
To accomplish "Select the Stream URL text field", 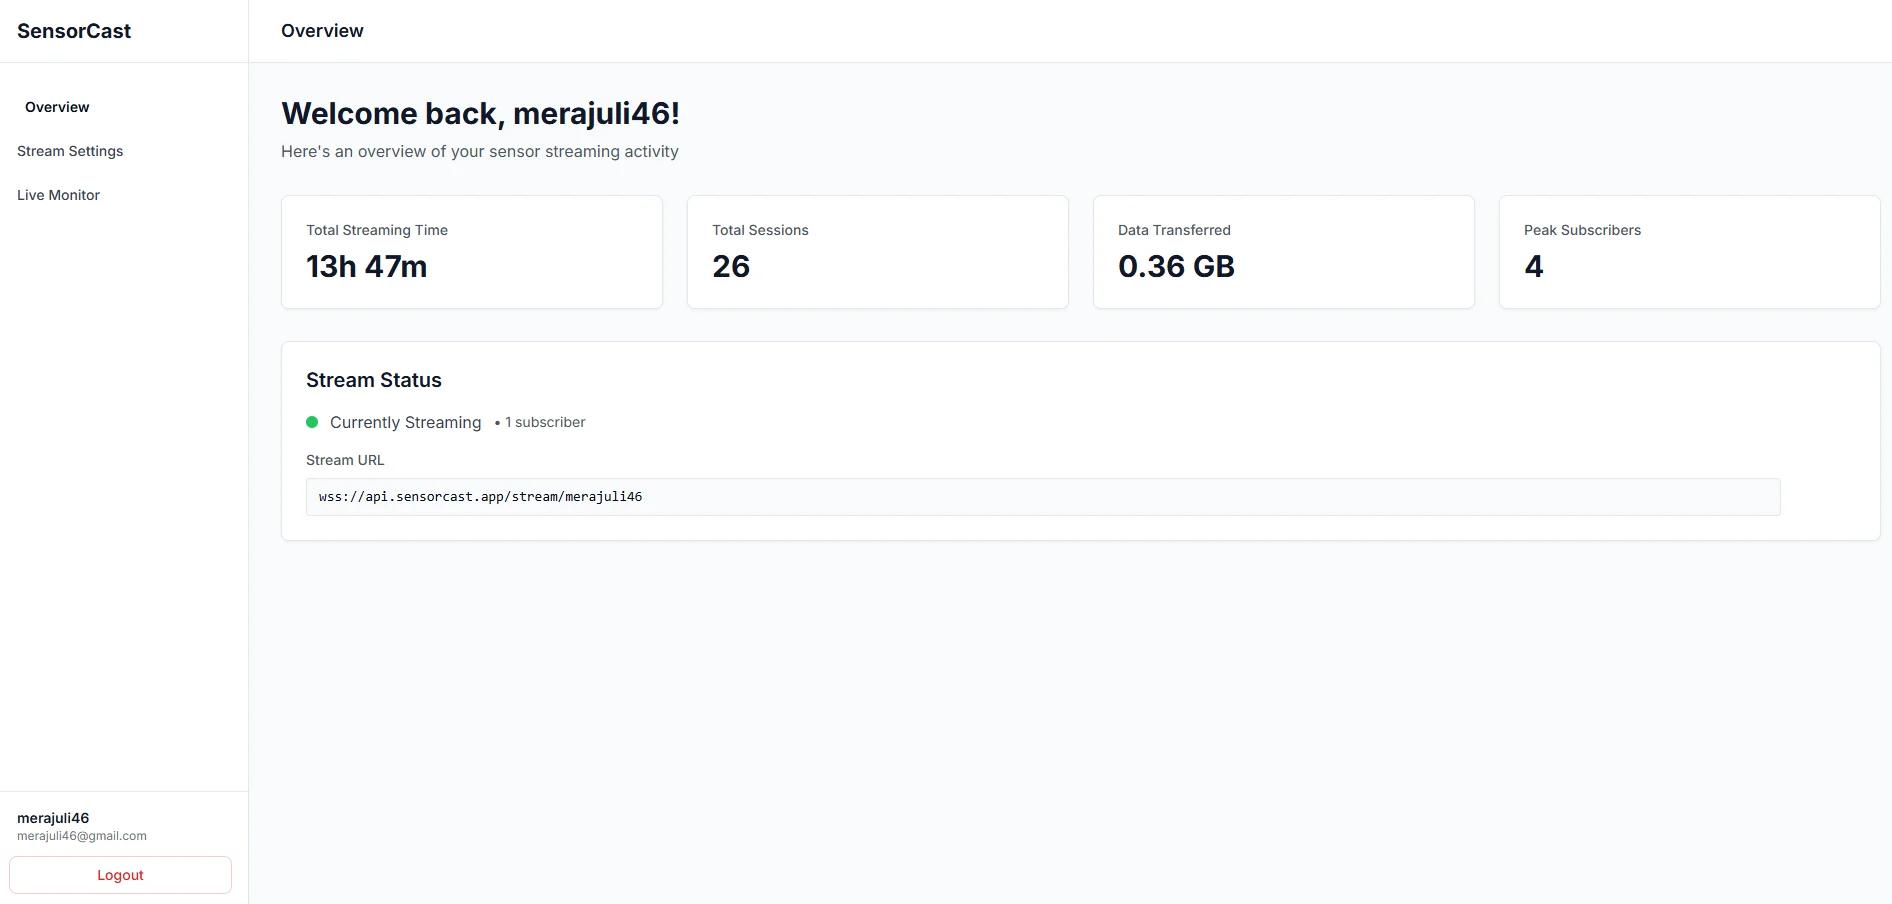I will [1043, 496].
